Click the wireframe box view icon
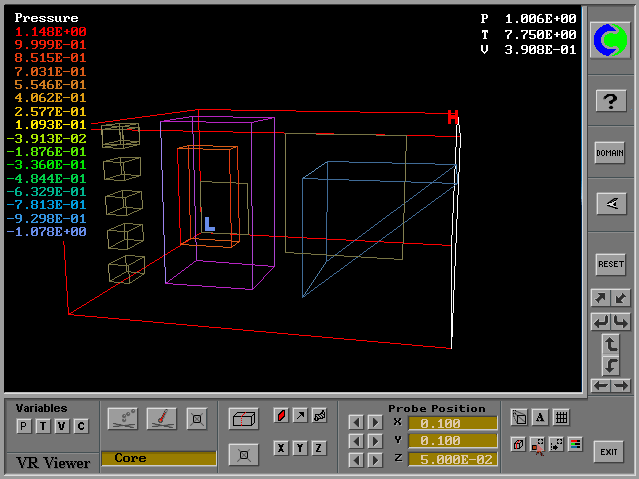639x479 pixels. point(243,420)
